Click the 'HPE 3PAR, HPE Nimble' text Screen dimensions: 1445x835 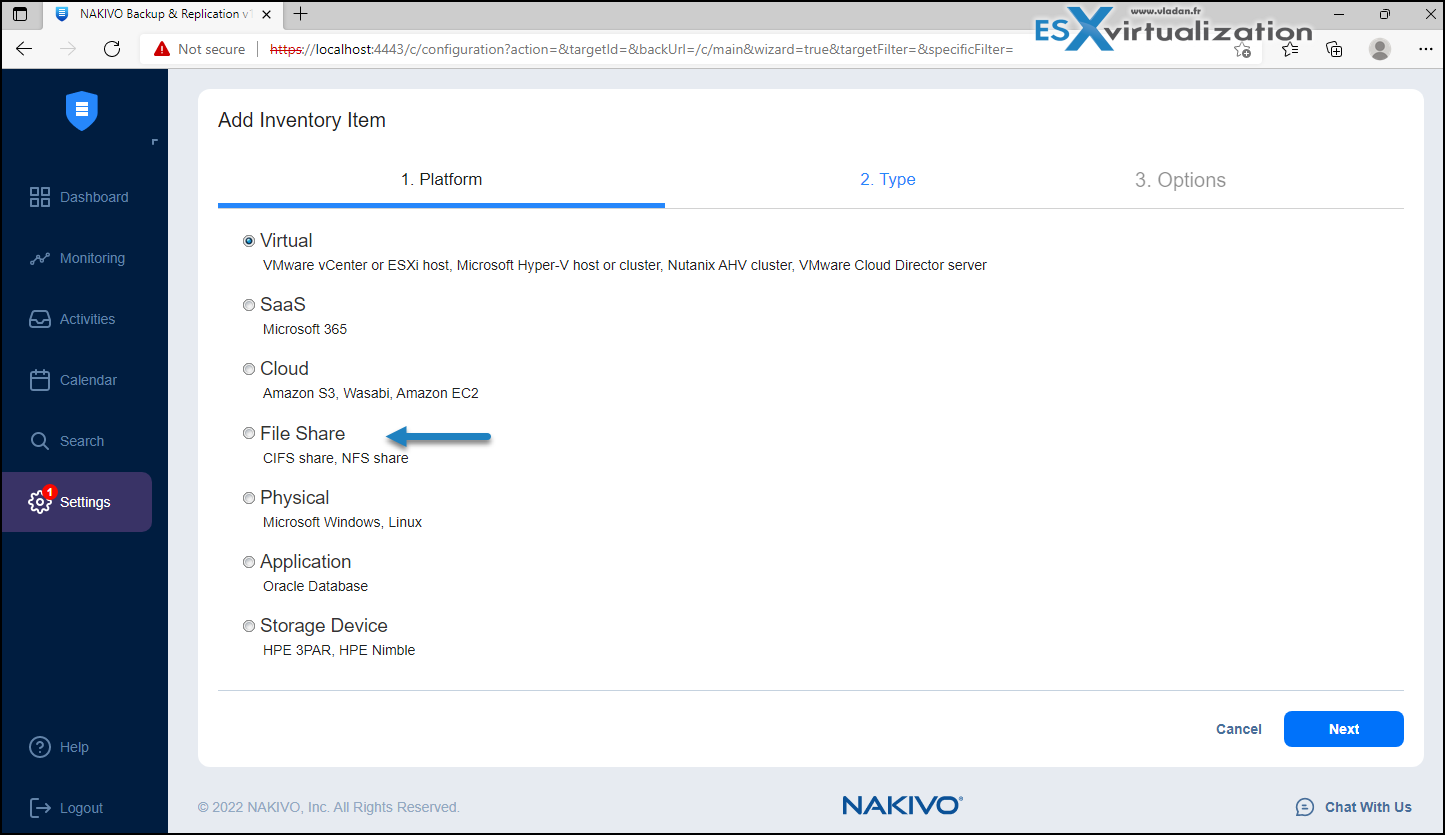click(x=339, y=650)
